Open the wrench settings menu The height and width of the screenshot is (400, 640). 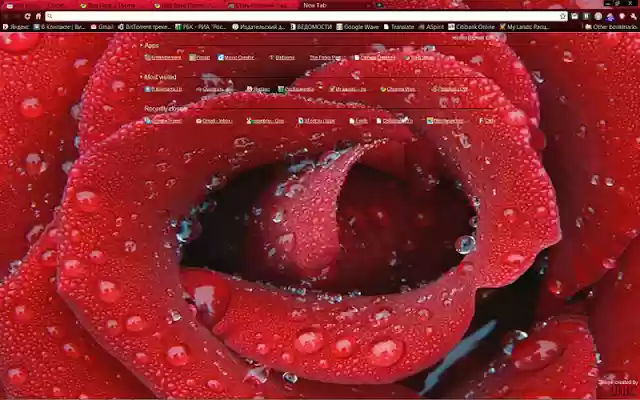[633, 16]
